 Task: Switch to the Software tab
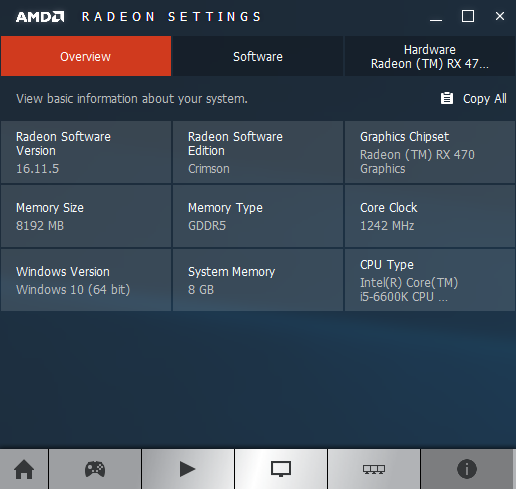(x=258, y=56)
